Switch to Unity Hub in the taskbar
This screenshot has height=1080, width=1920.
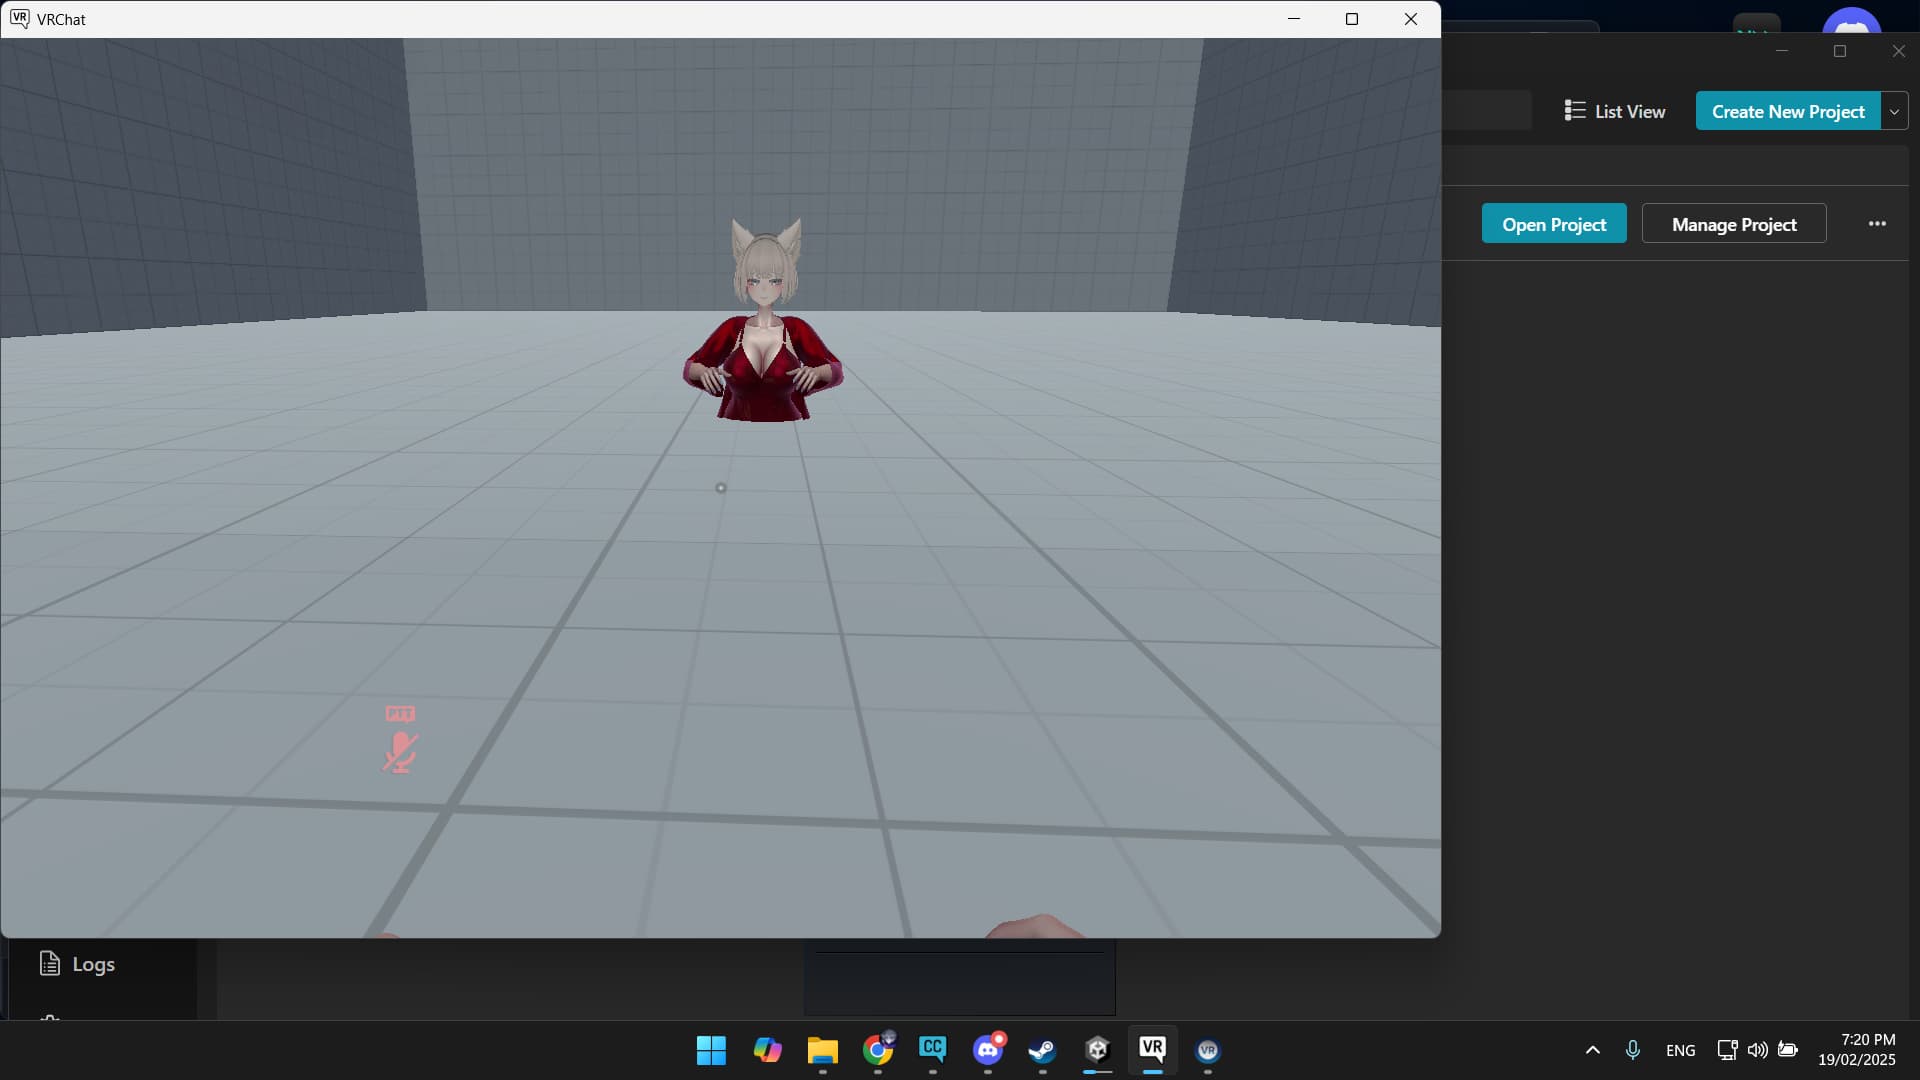pos(1097,1049)
